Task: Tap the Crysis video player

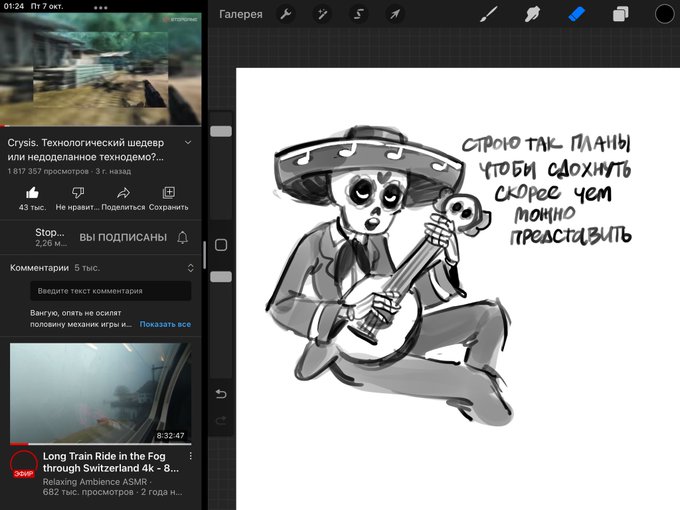Action: click(101, 69)
